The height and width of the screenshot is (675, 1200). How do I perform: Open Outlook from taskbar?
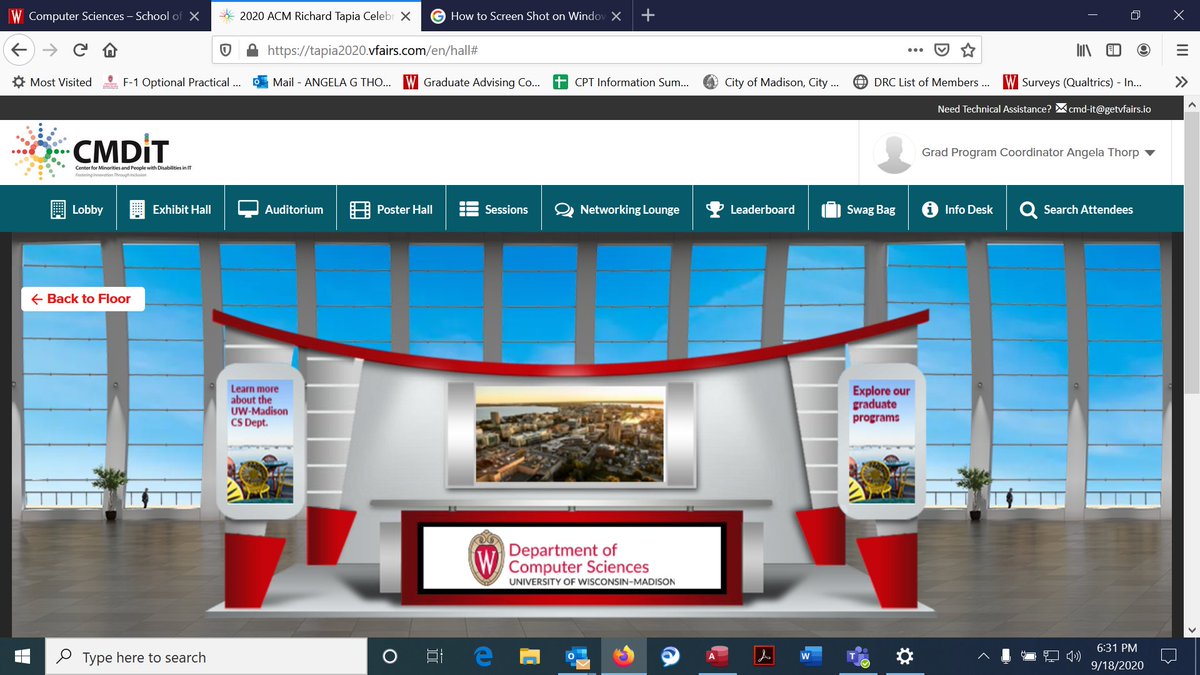577,657
